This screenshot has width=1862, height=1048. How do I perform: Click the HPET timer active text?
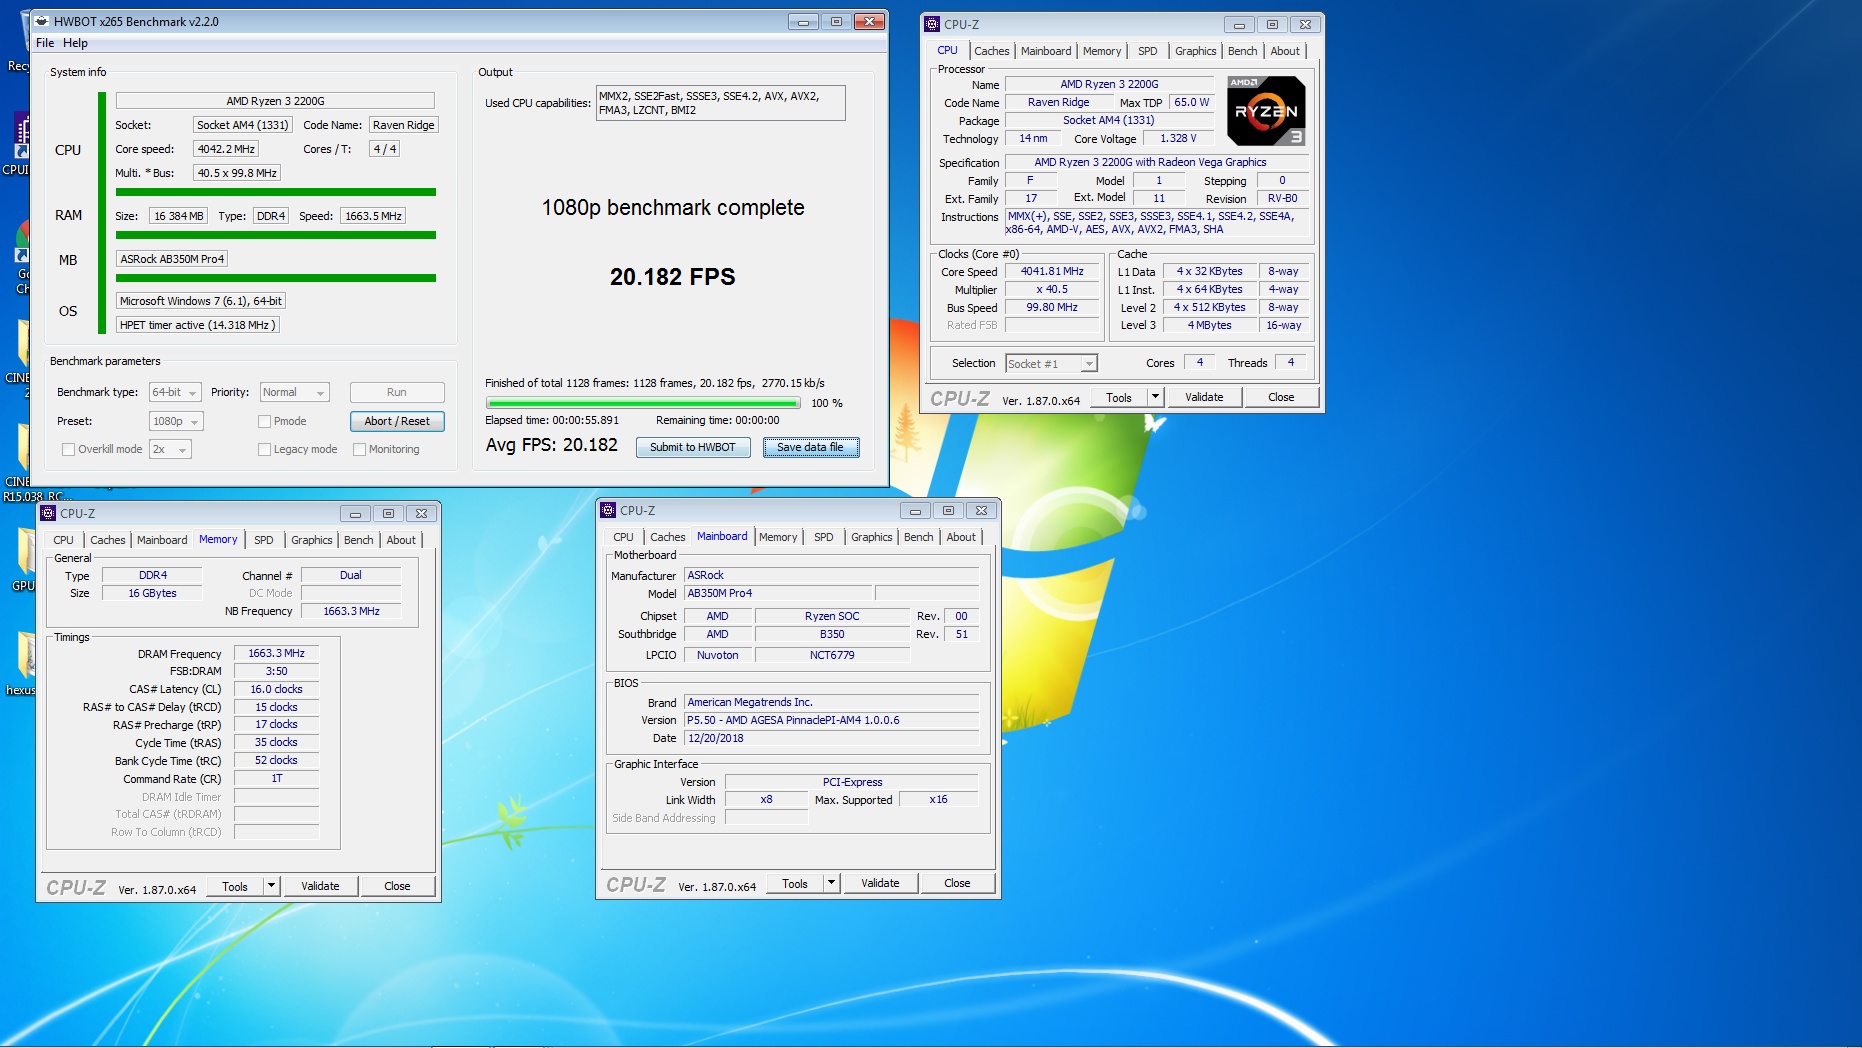[197, 325]
